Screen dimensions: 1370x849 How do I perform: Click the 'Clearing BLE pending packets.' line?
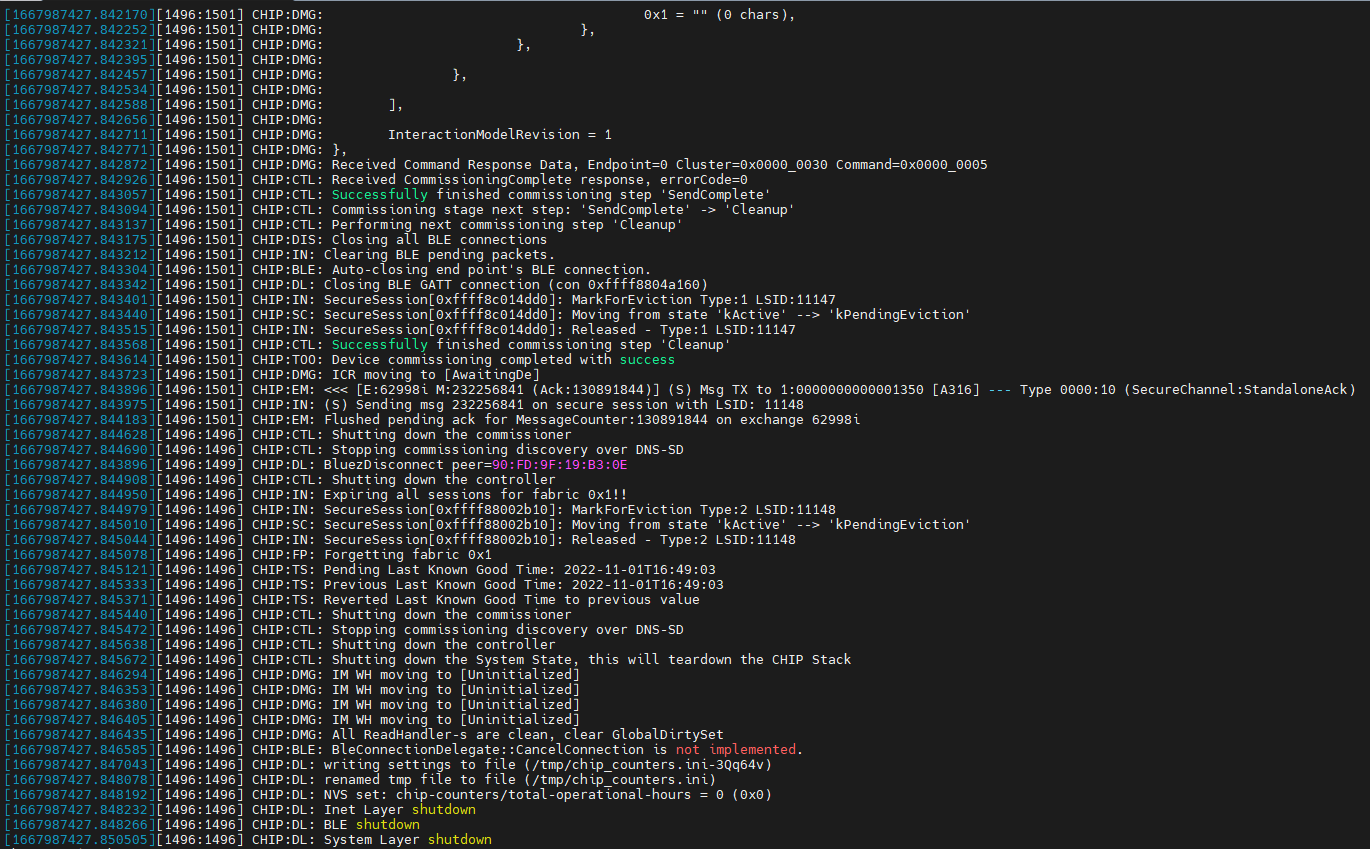[279, 255]
